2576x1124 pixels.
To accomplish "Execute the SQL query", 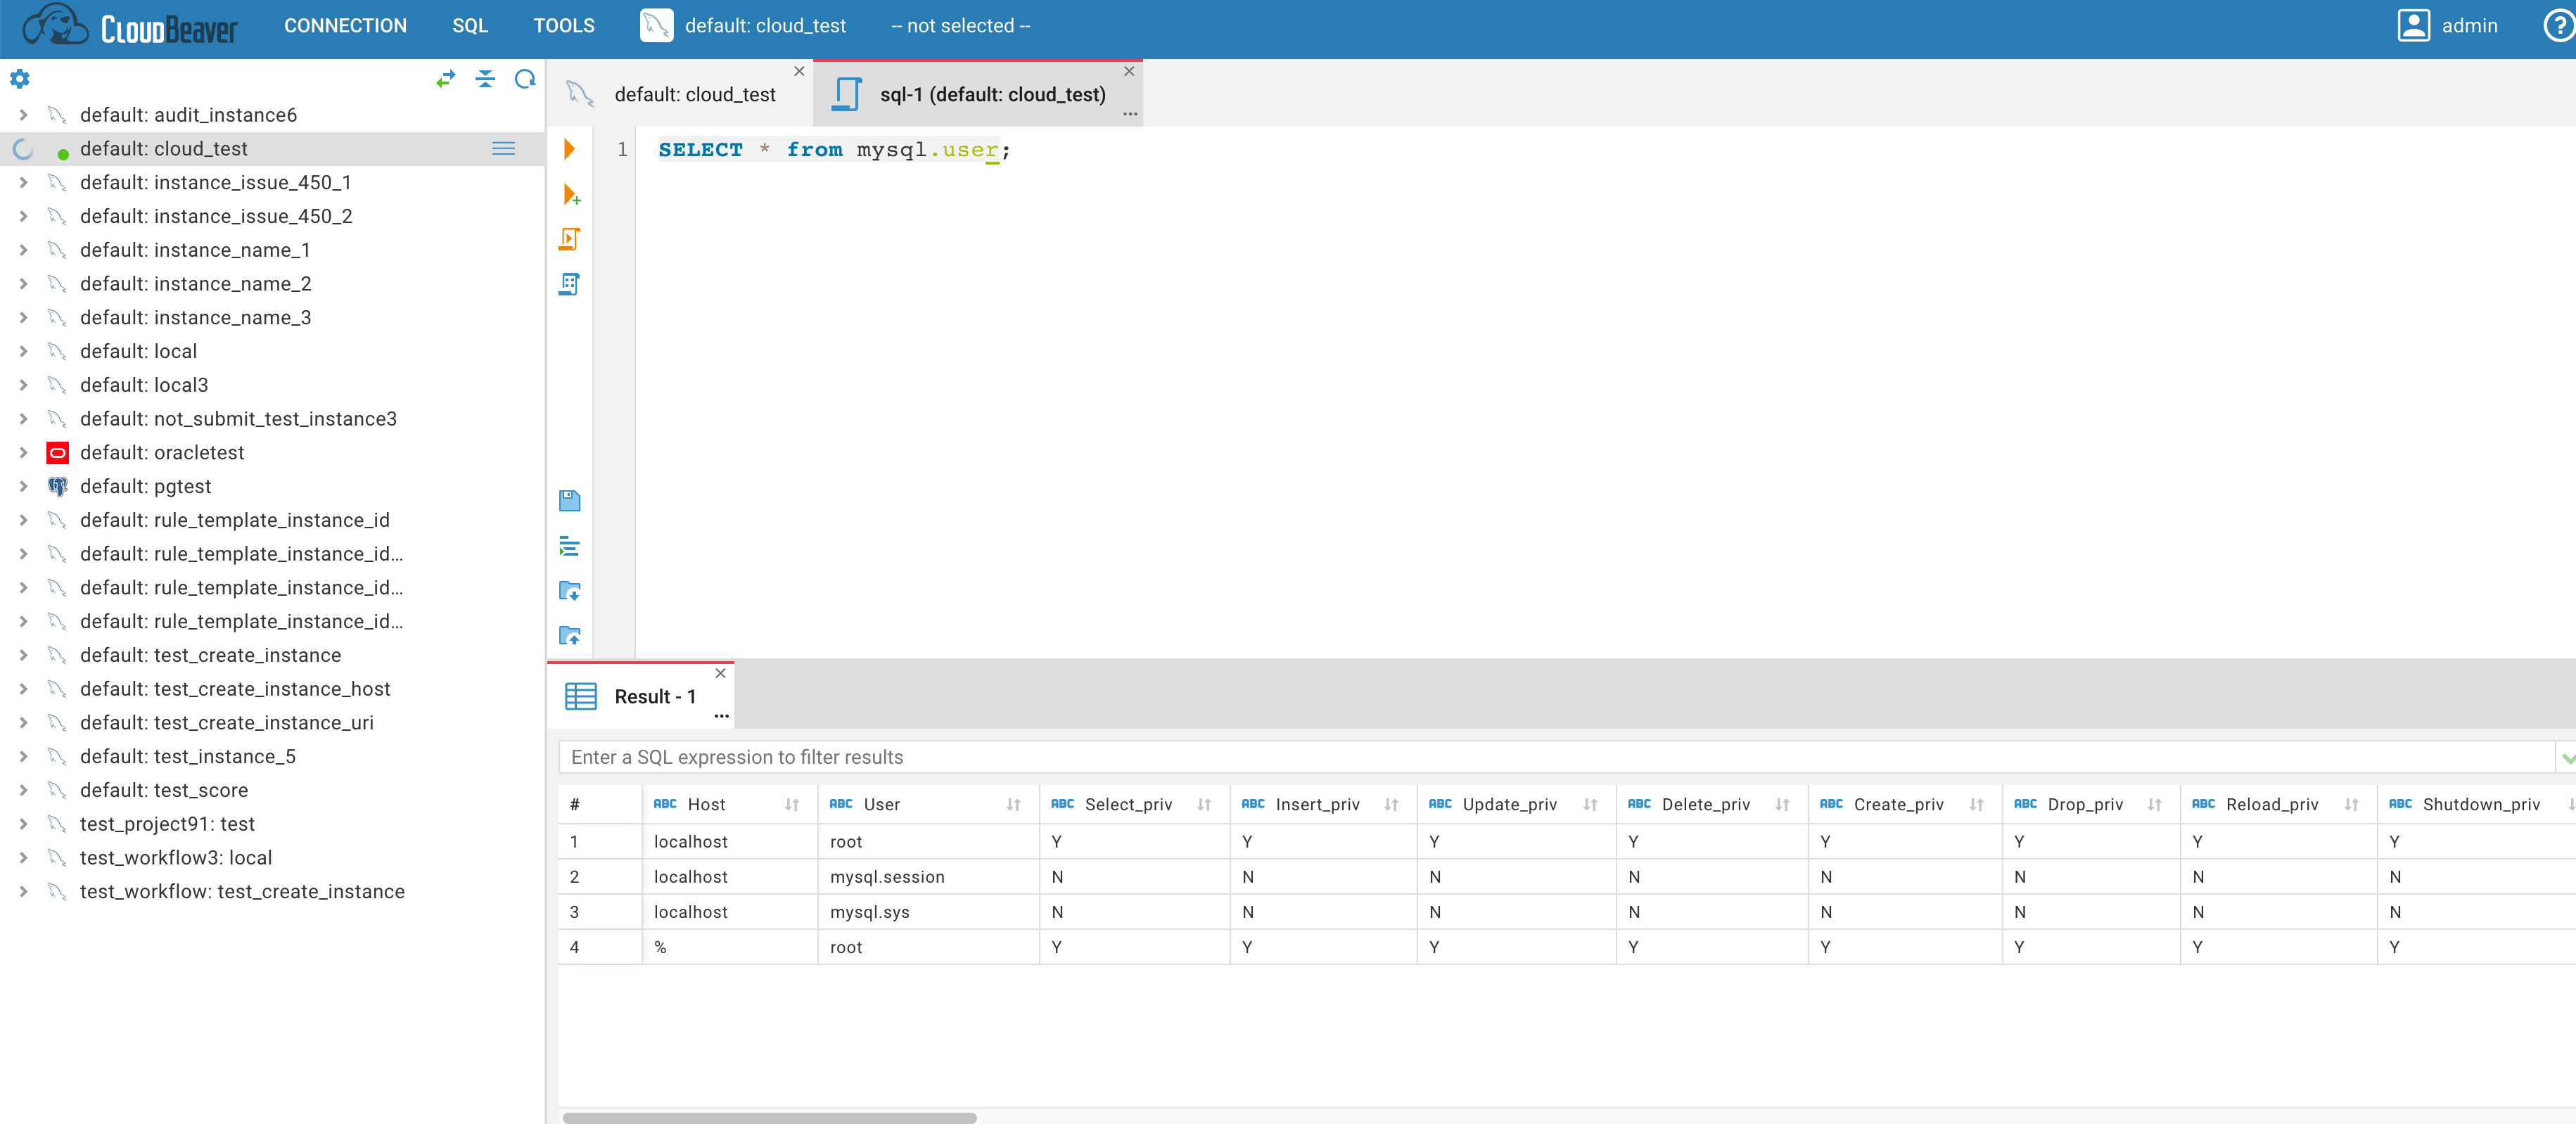I will [x=570, y=149].
